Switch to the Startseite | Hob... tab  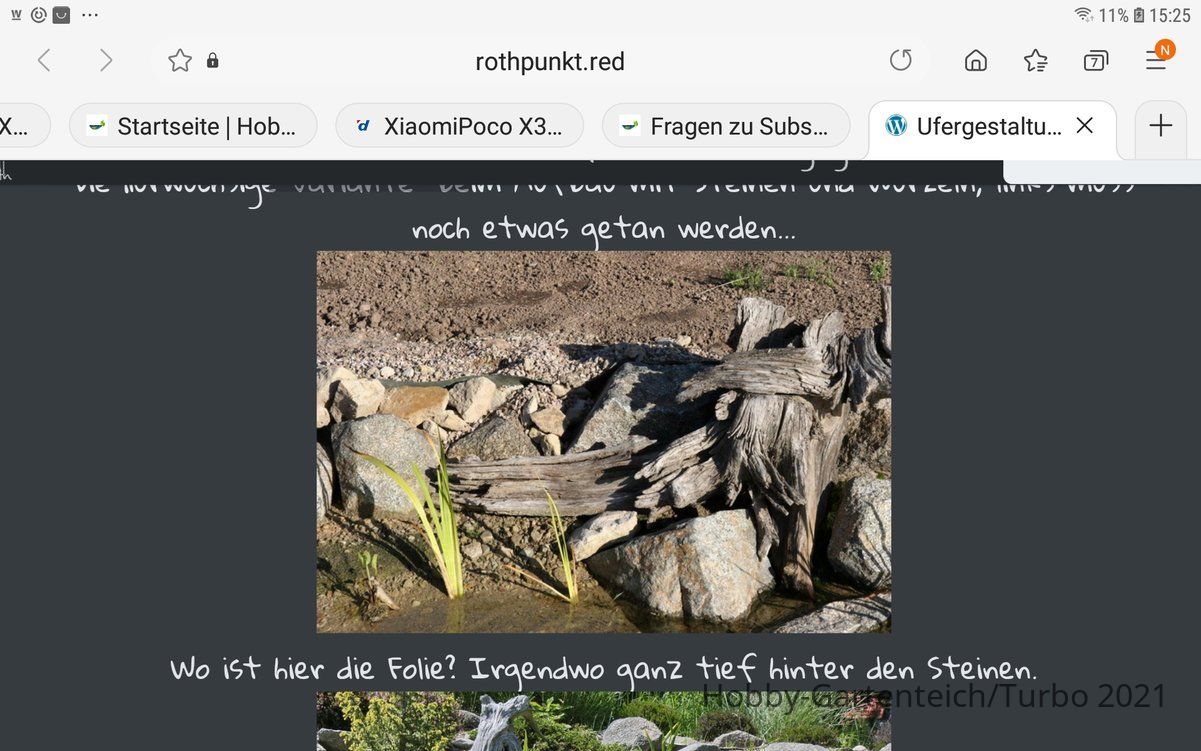pyautogui.click(x=193, y=126)
